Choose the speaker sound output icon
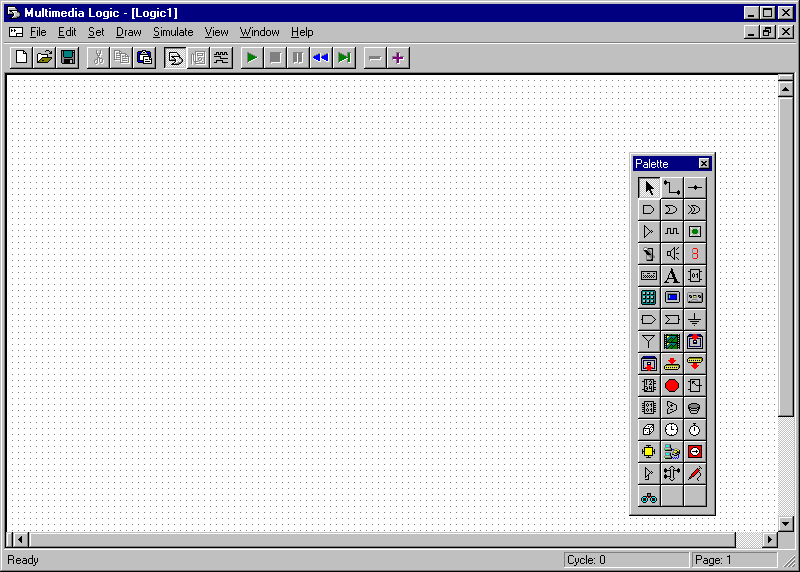This screenshot has height=572, width=800. [x=672, y=253]
